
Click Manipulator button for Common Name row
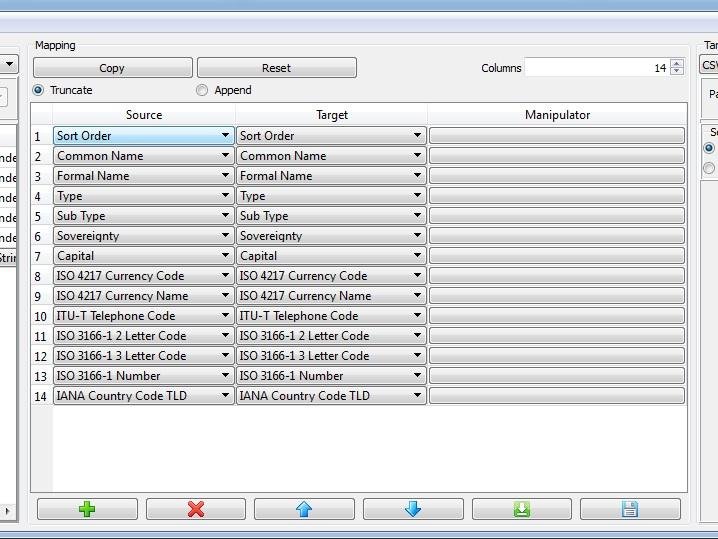click(x=557, y=156)
